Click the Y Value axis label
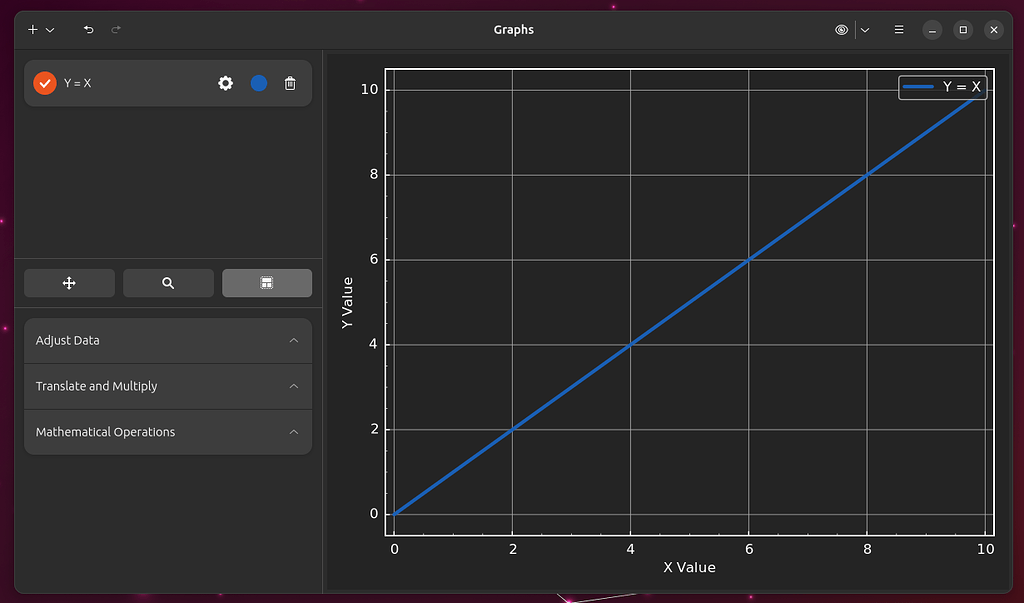Screen dimensions: 1024x603 [x=347, y=303]
